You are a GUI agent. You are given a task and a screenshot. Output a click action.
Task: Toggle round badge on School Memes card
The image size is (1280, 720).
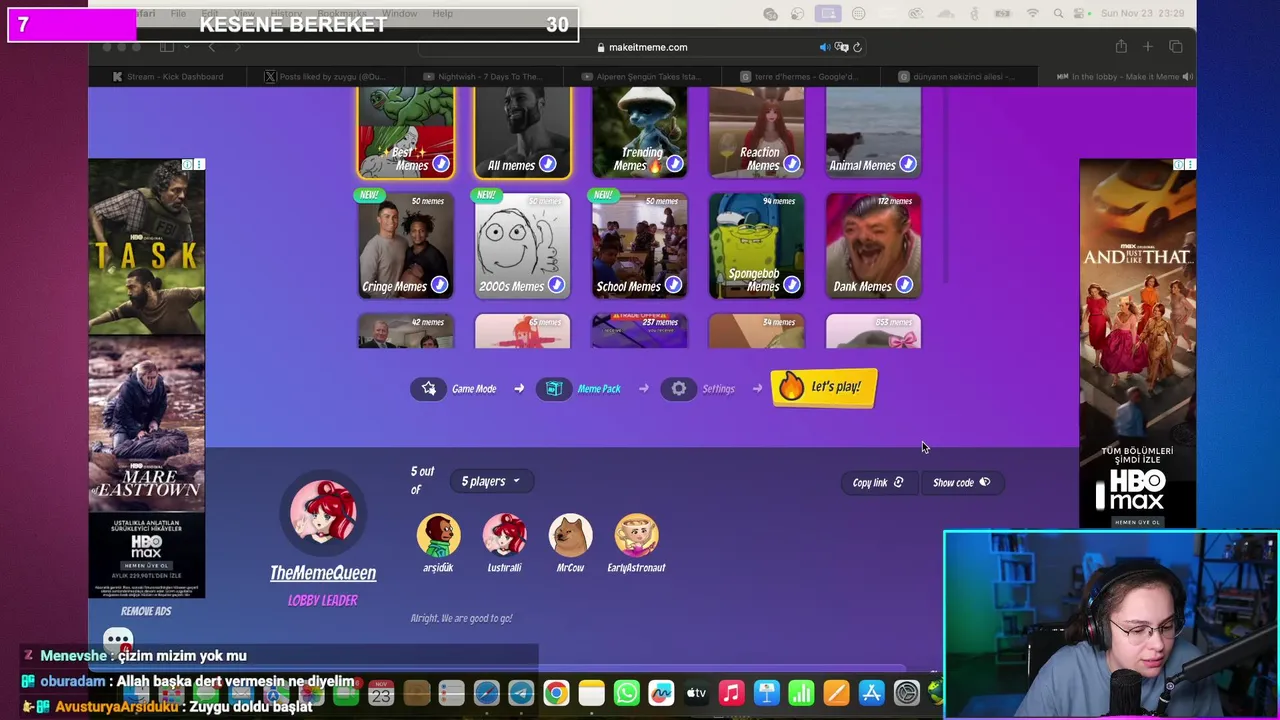click(x=673, y=285)
